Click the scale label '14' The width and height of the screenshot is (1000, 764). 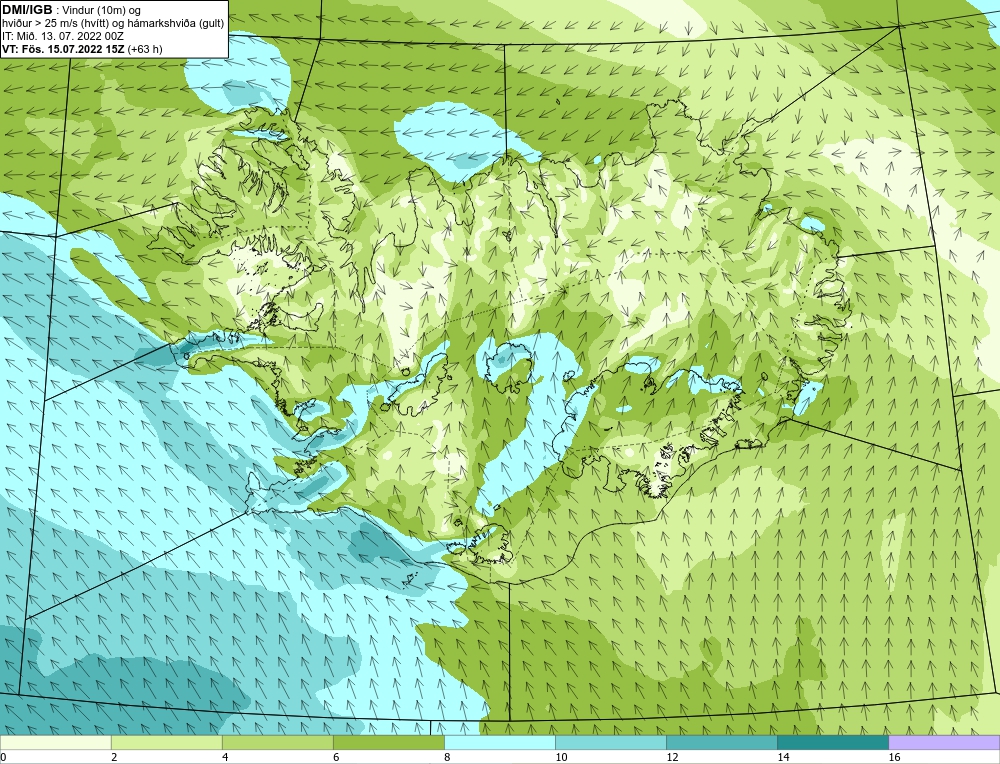[x=783, y=757]
